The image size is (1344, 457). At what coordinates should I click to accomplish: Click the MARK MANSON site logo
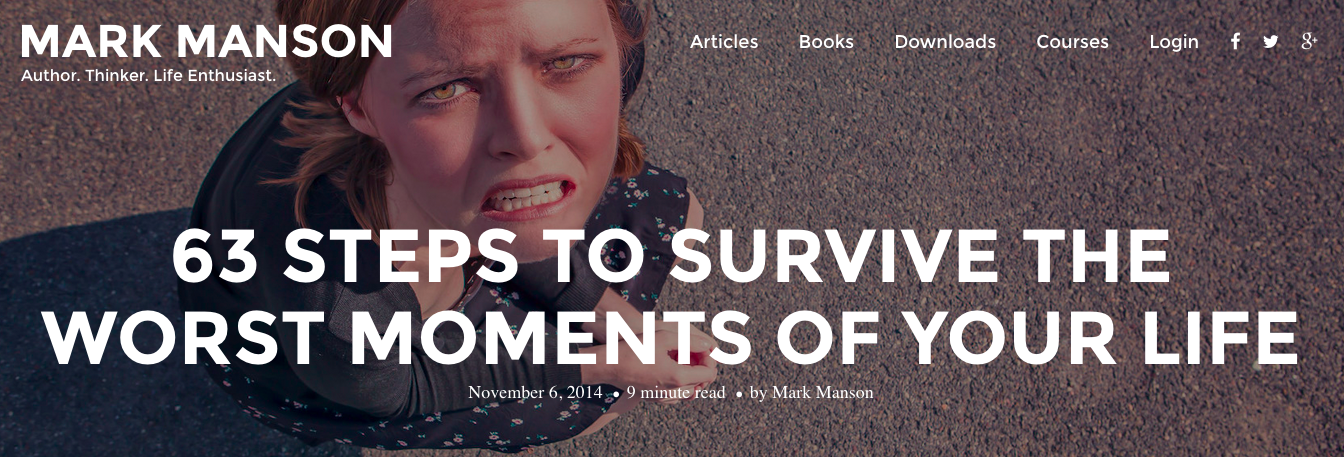point(206,41)
